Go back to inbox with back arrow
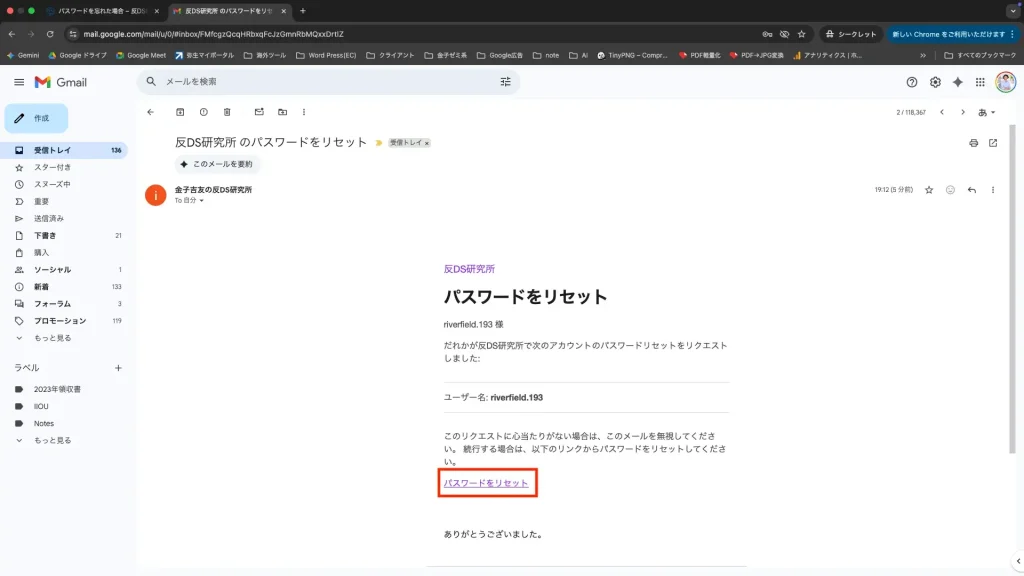Screen dimensions: 1024x576 [150, 112]
